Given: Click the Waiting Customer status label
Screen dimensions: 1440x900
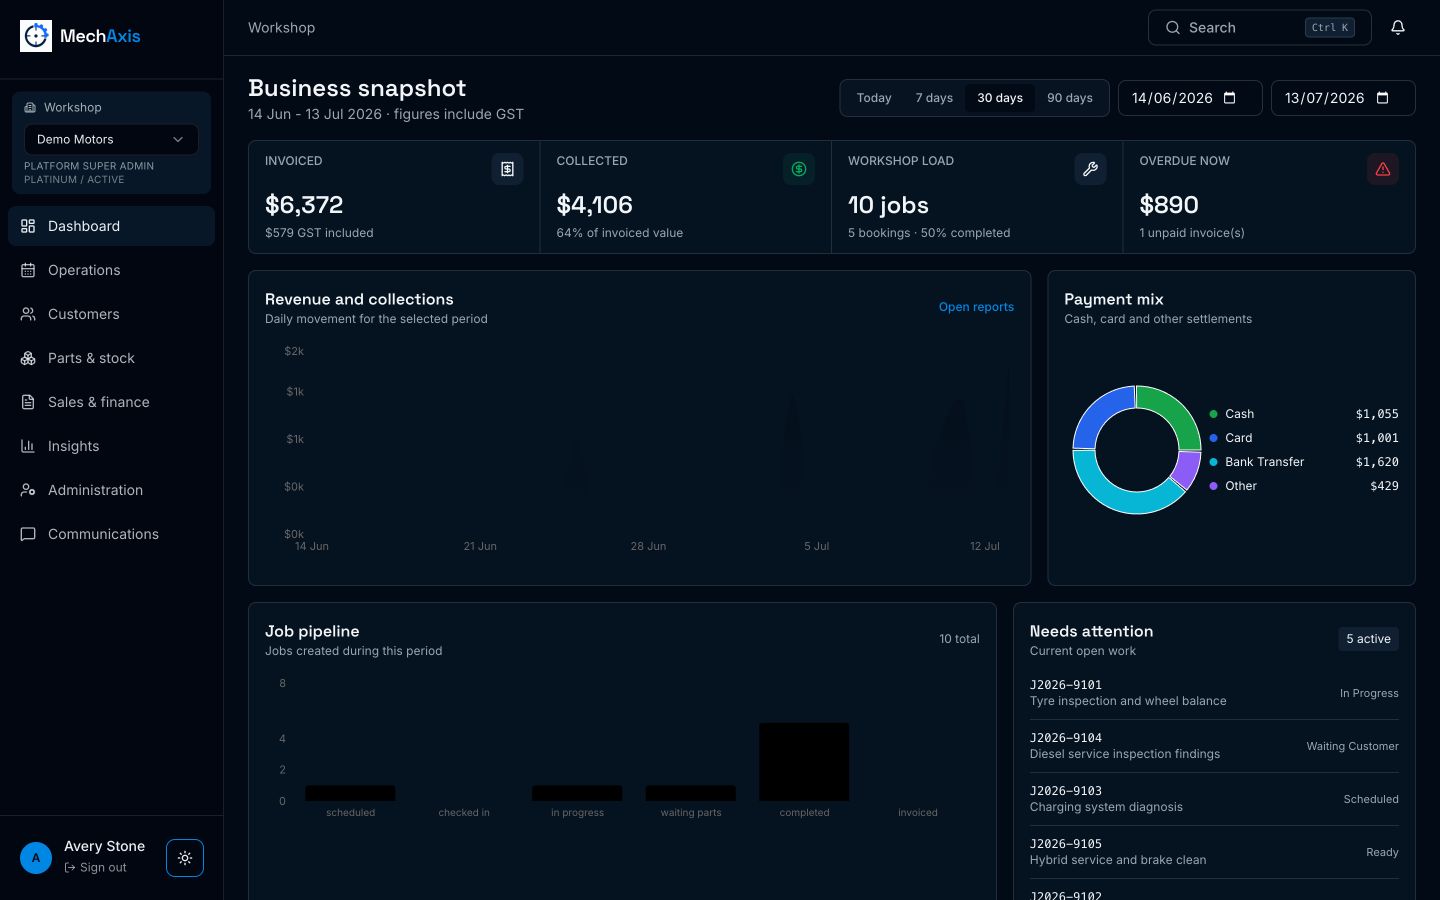Looking at the screenshot, I should click(1352, 746).
